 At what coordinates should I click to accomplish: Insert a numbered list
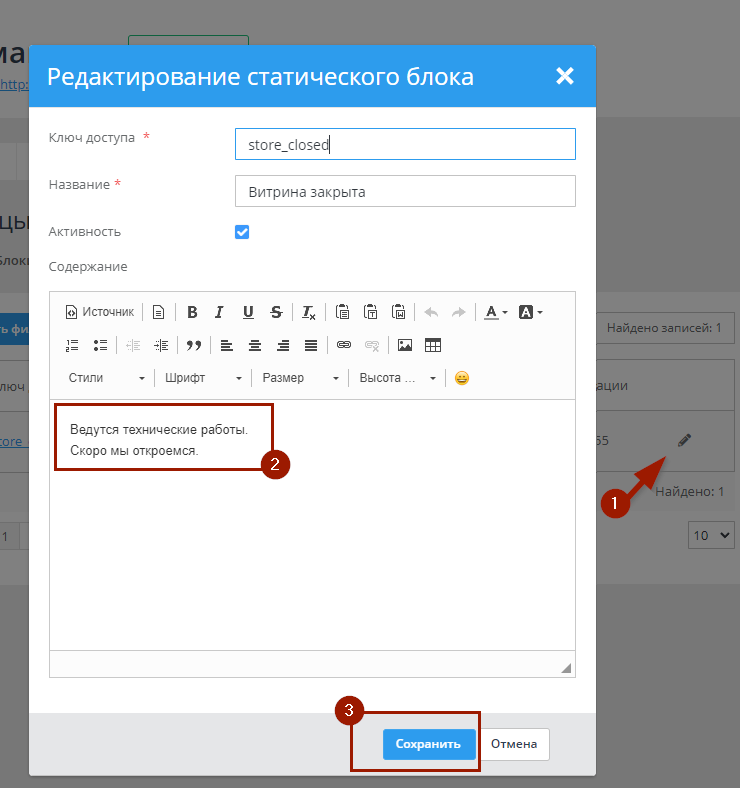tap(72, 345)
